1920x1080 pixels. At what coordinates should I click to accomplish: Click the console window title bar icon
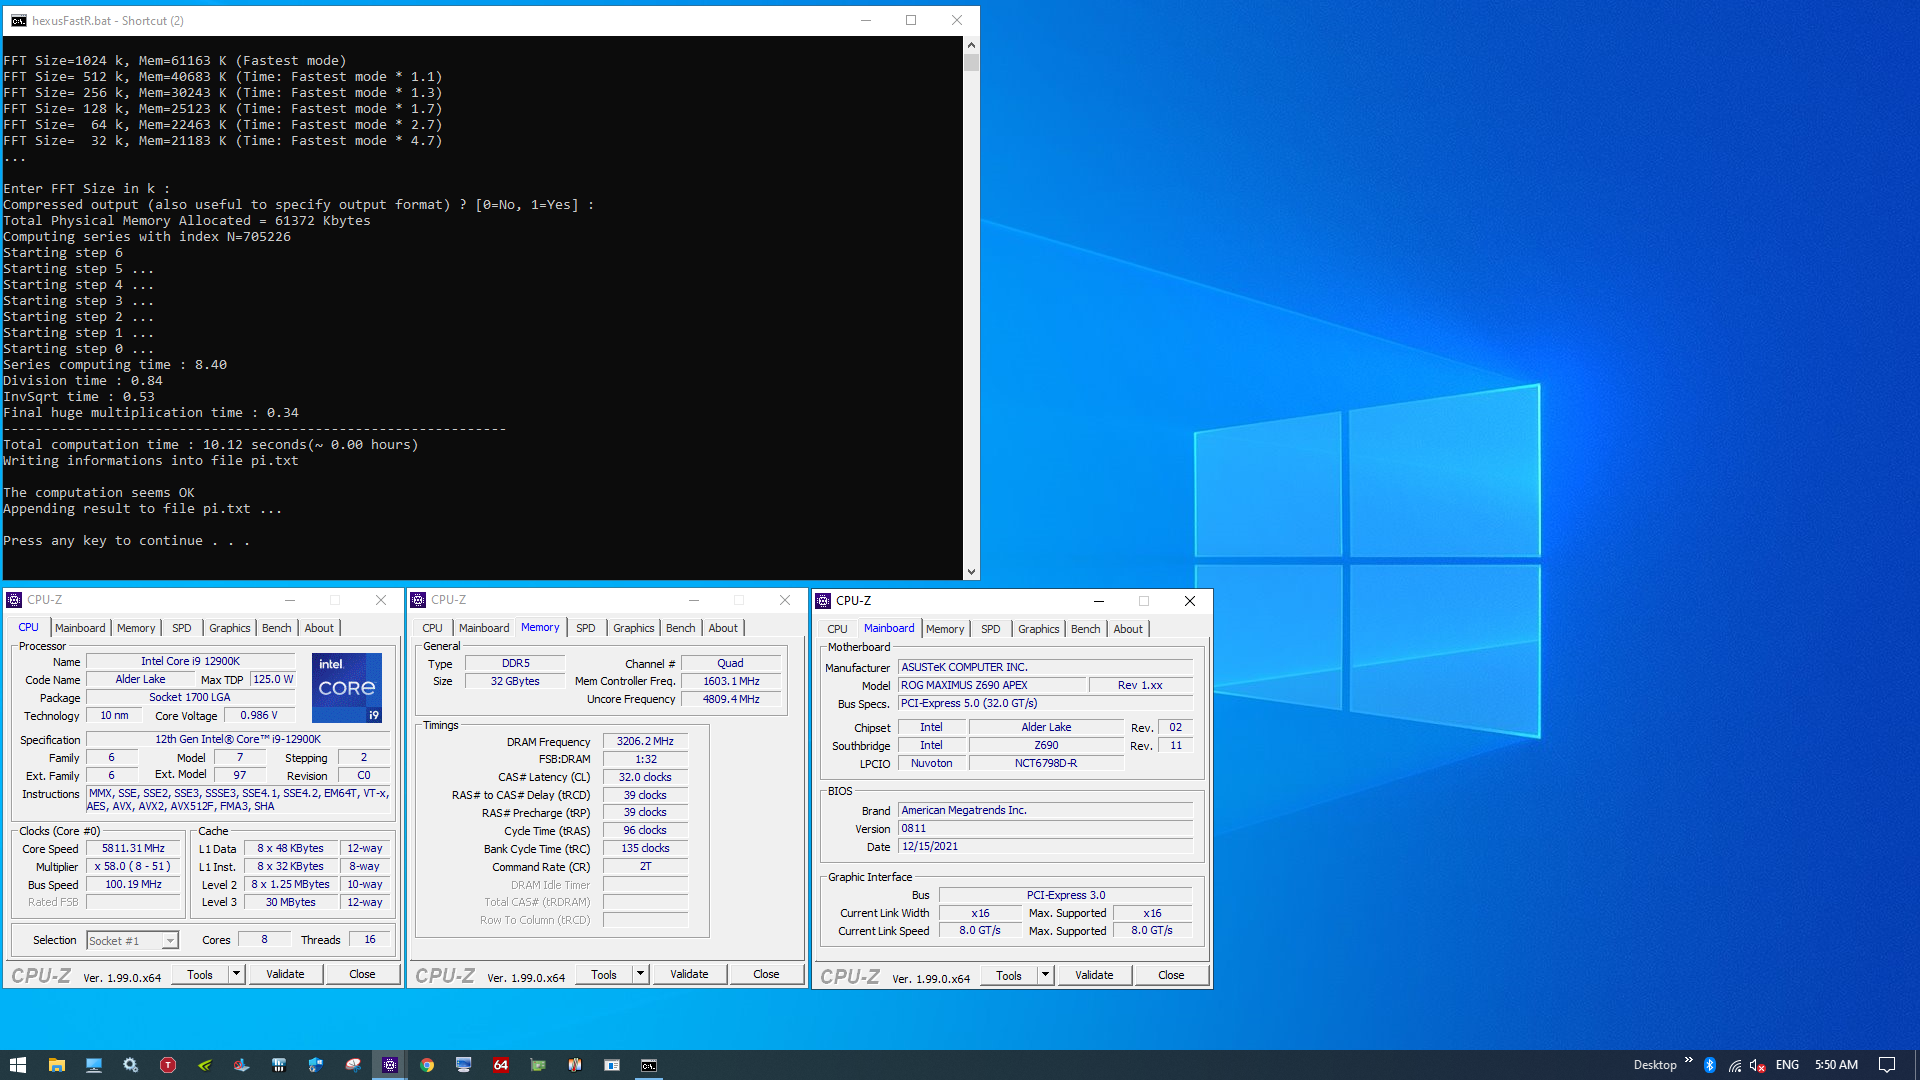(x=18, y=20)
